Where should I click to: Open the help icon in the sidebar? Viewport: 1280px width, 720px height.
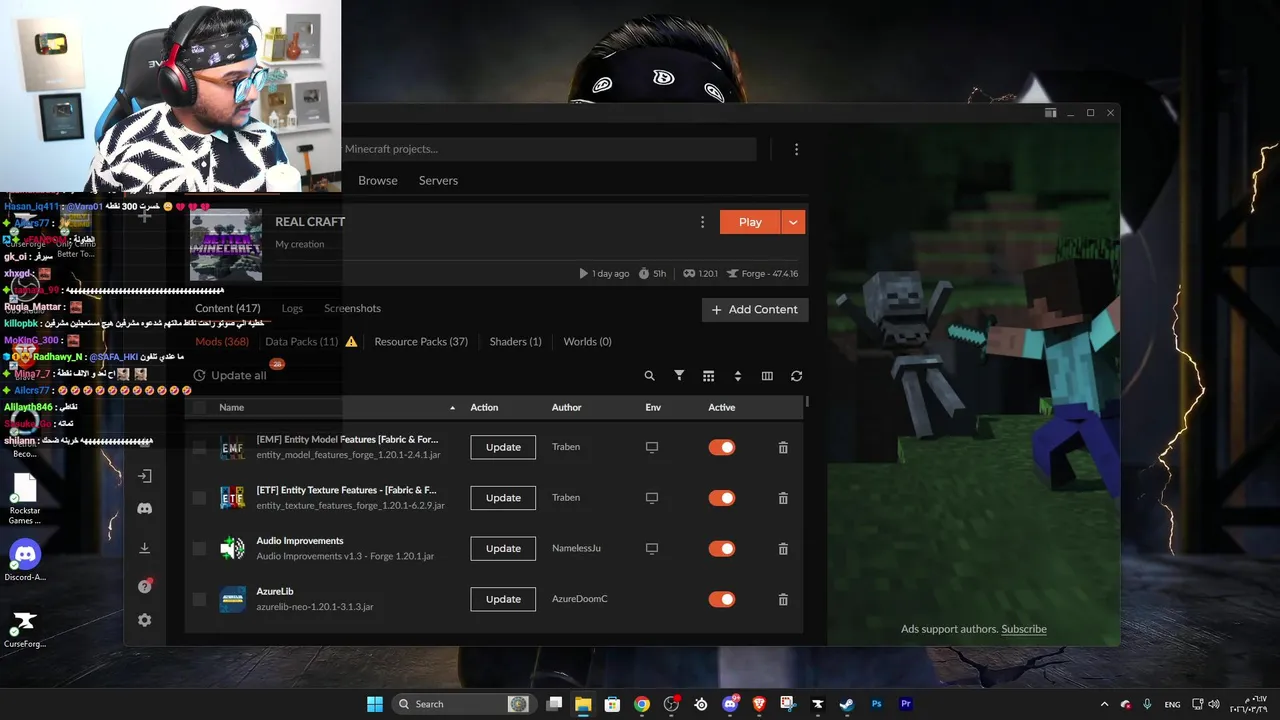(x=144, y=586)
